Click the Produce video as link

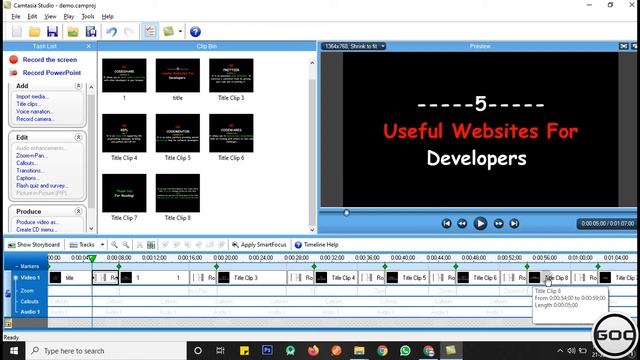point(38,222)
